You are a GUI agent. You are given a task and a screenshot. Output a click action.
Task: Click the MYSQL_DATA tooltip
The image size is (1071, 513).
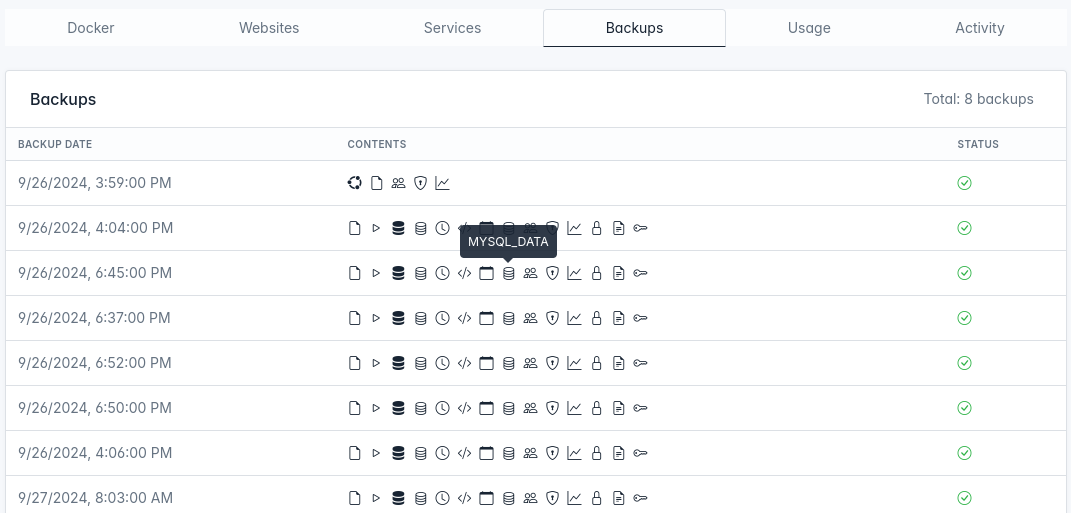(508, 242)
